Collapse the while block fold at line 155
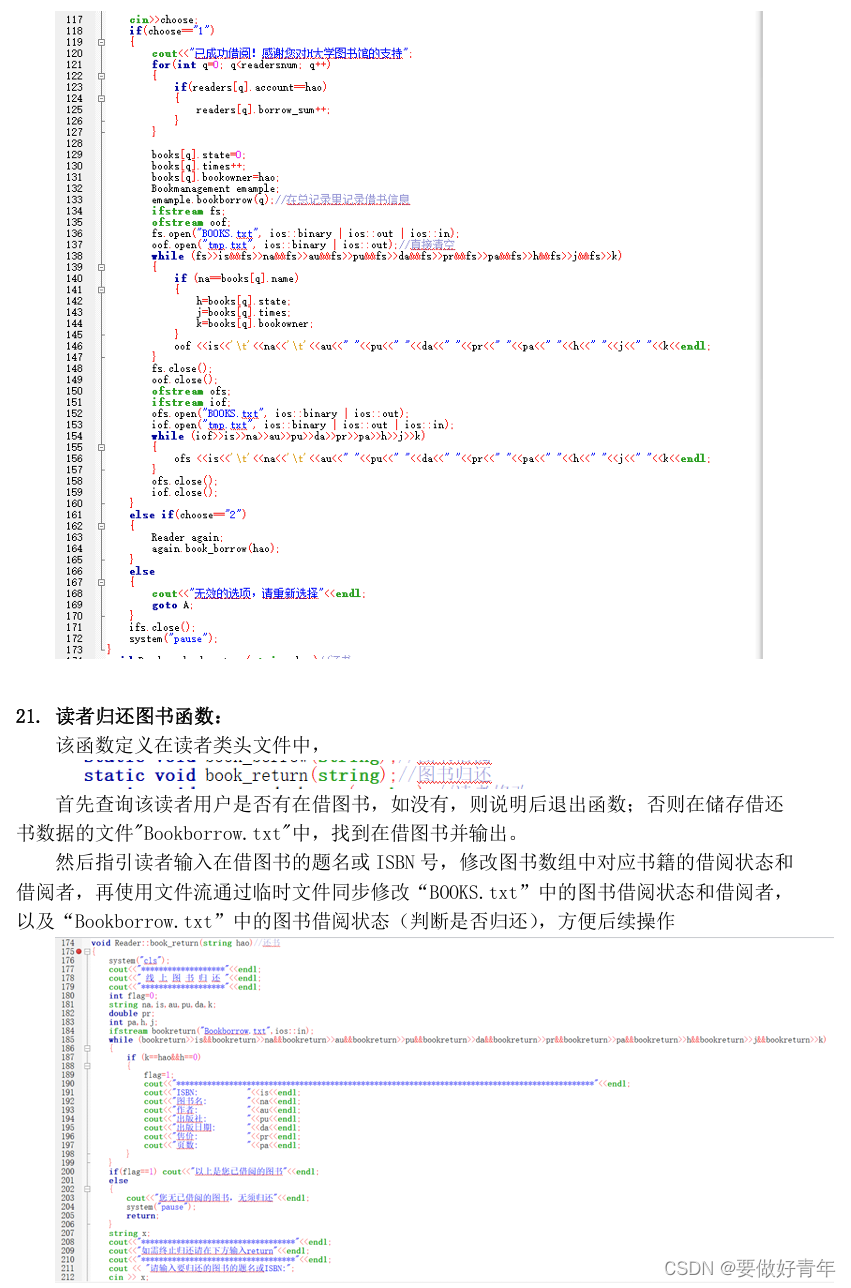The width and height of the screenshot is (851, 1288). 101,447
